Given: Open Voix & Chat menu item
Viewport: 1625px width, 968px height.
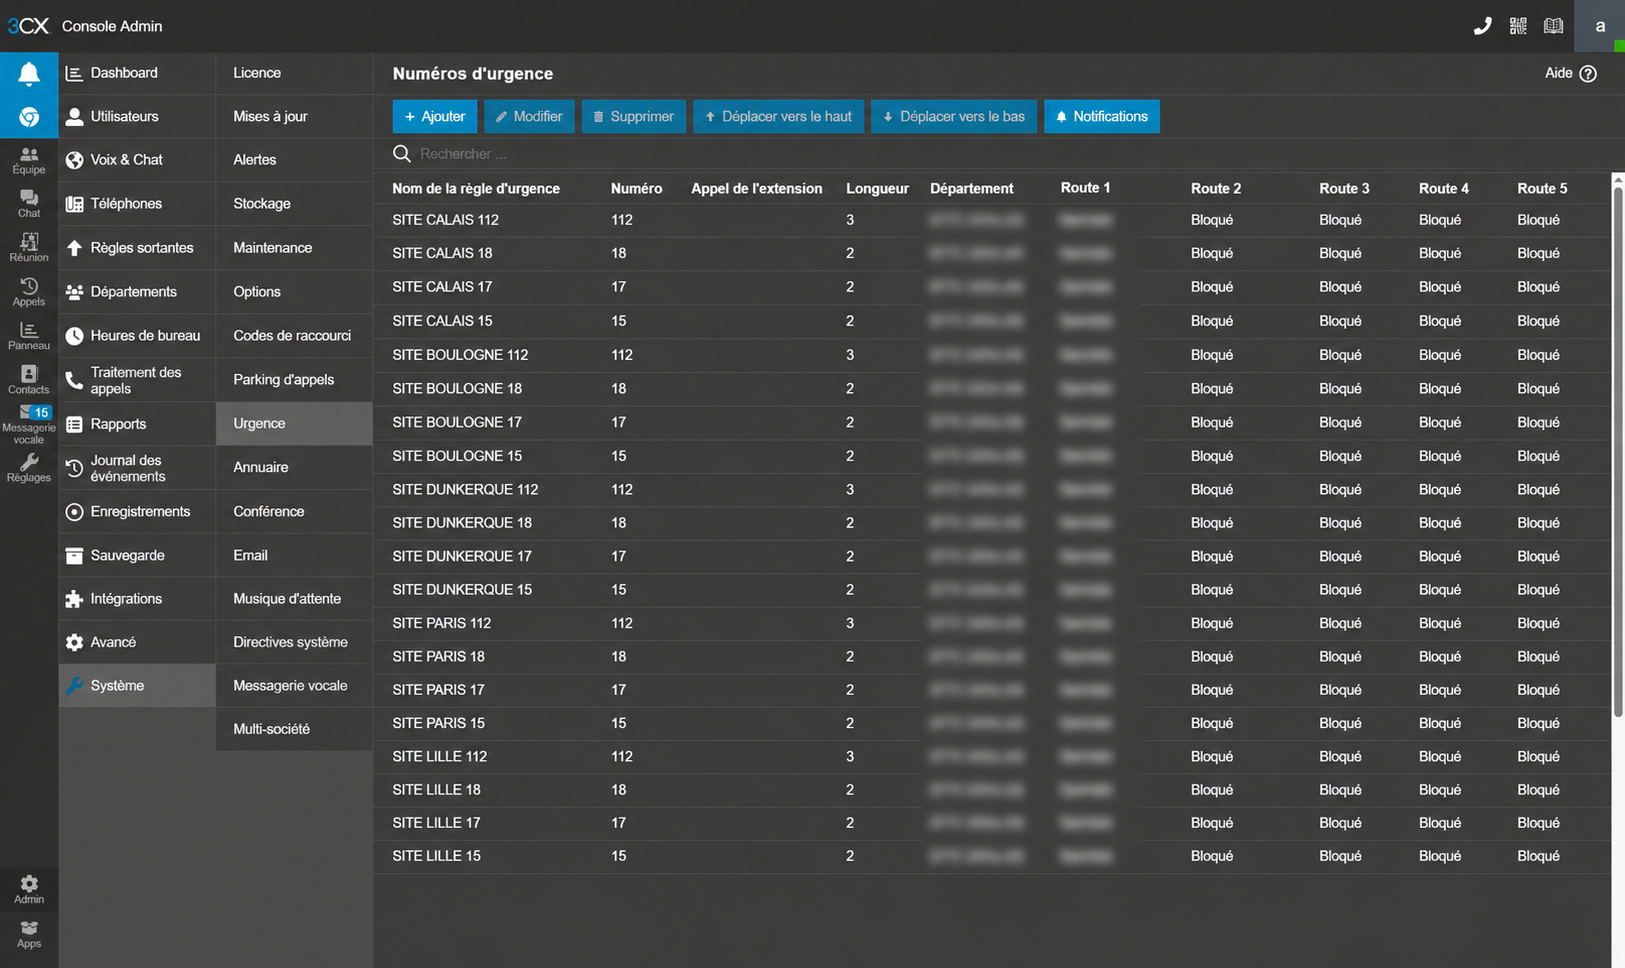Looking at the screenshot, I should click(137, 160).
